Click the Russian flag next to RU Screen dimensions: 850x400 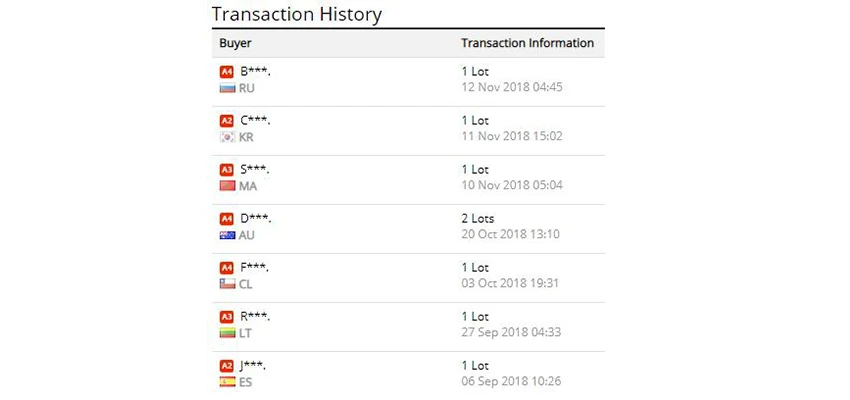click(x=227, y=88)
